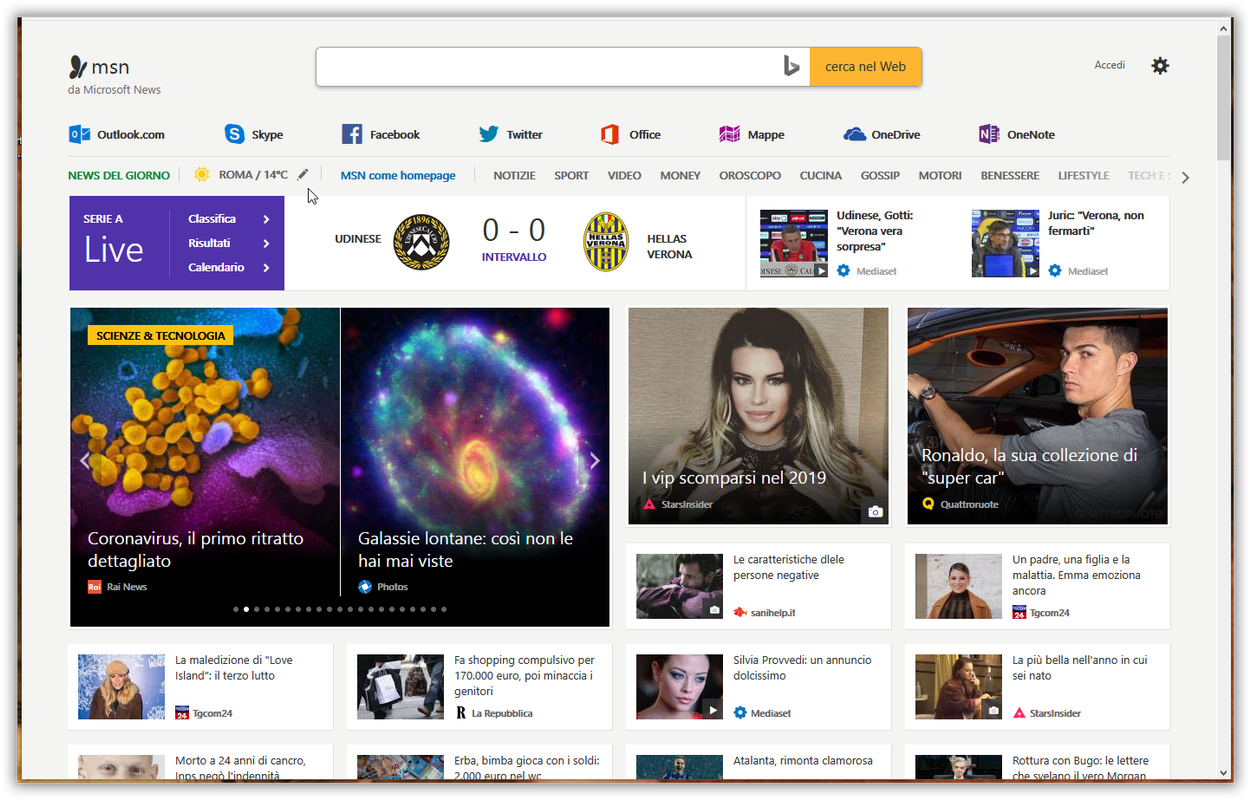The width and height of the screenshot is (1251, 800).
Task: Open the Skype shortcut icon
Action: coord(234,134)
